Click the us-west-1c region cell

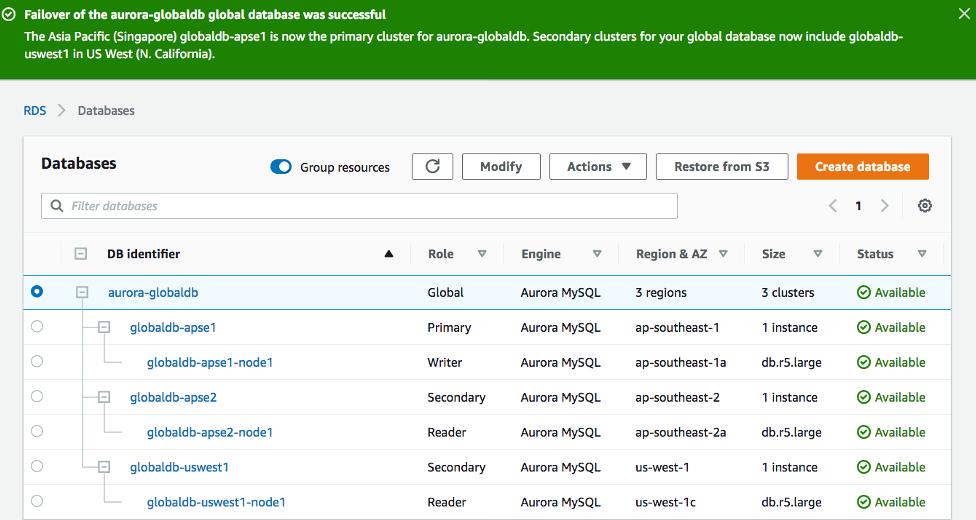(665, 501)
